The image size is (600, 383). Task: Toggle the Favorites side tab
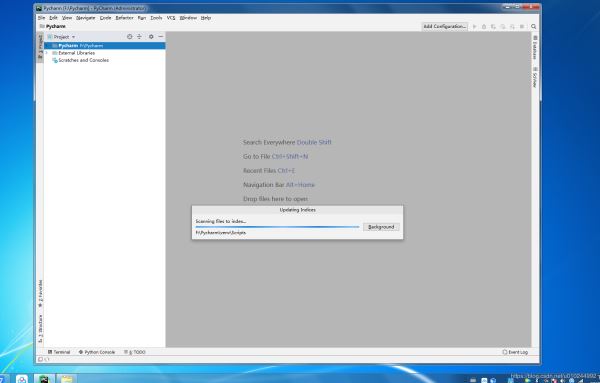(40, 293)
